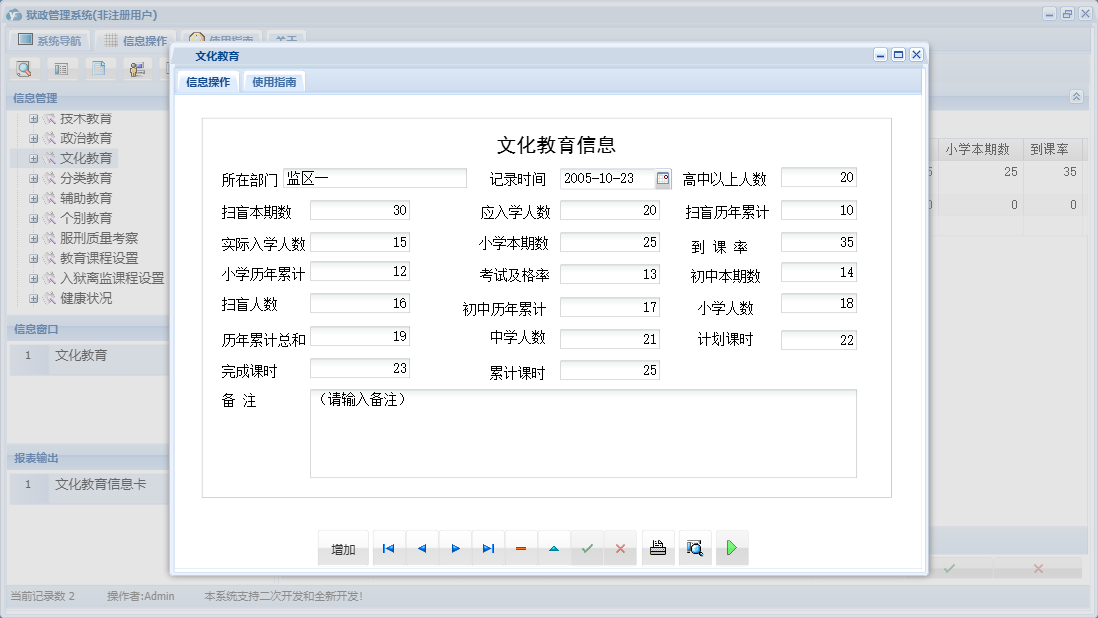Switch to 使用指南 tab in dialog

pos(274,82)
